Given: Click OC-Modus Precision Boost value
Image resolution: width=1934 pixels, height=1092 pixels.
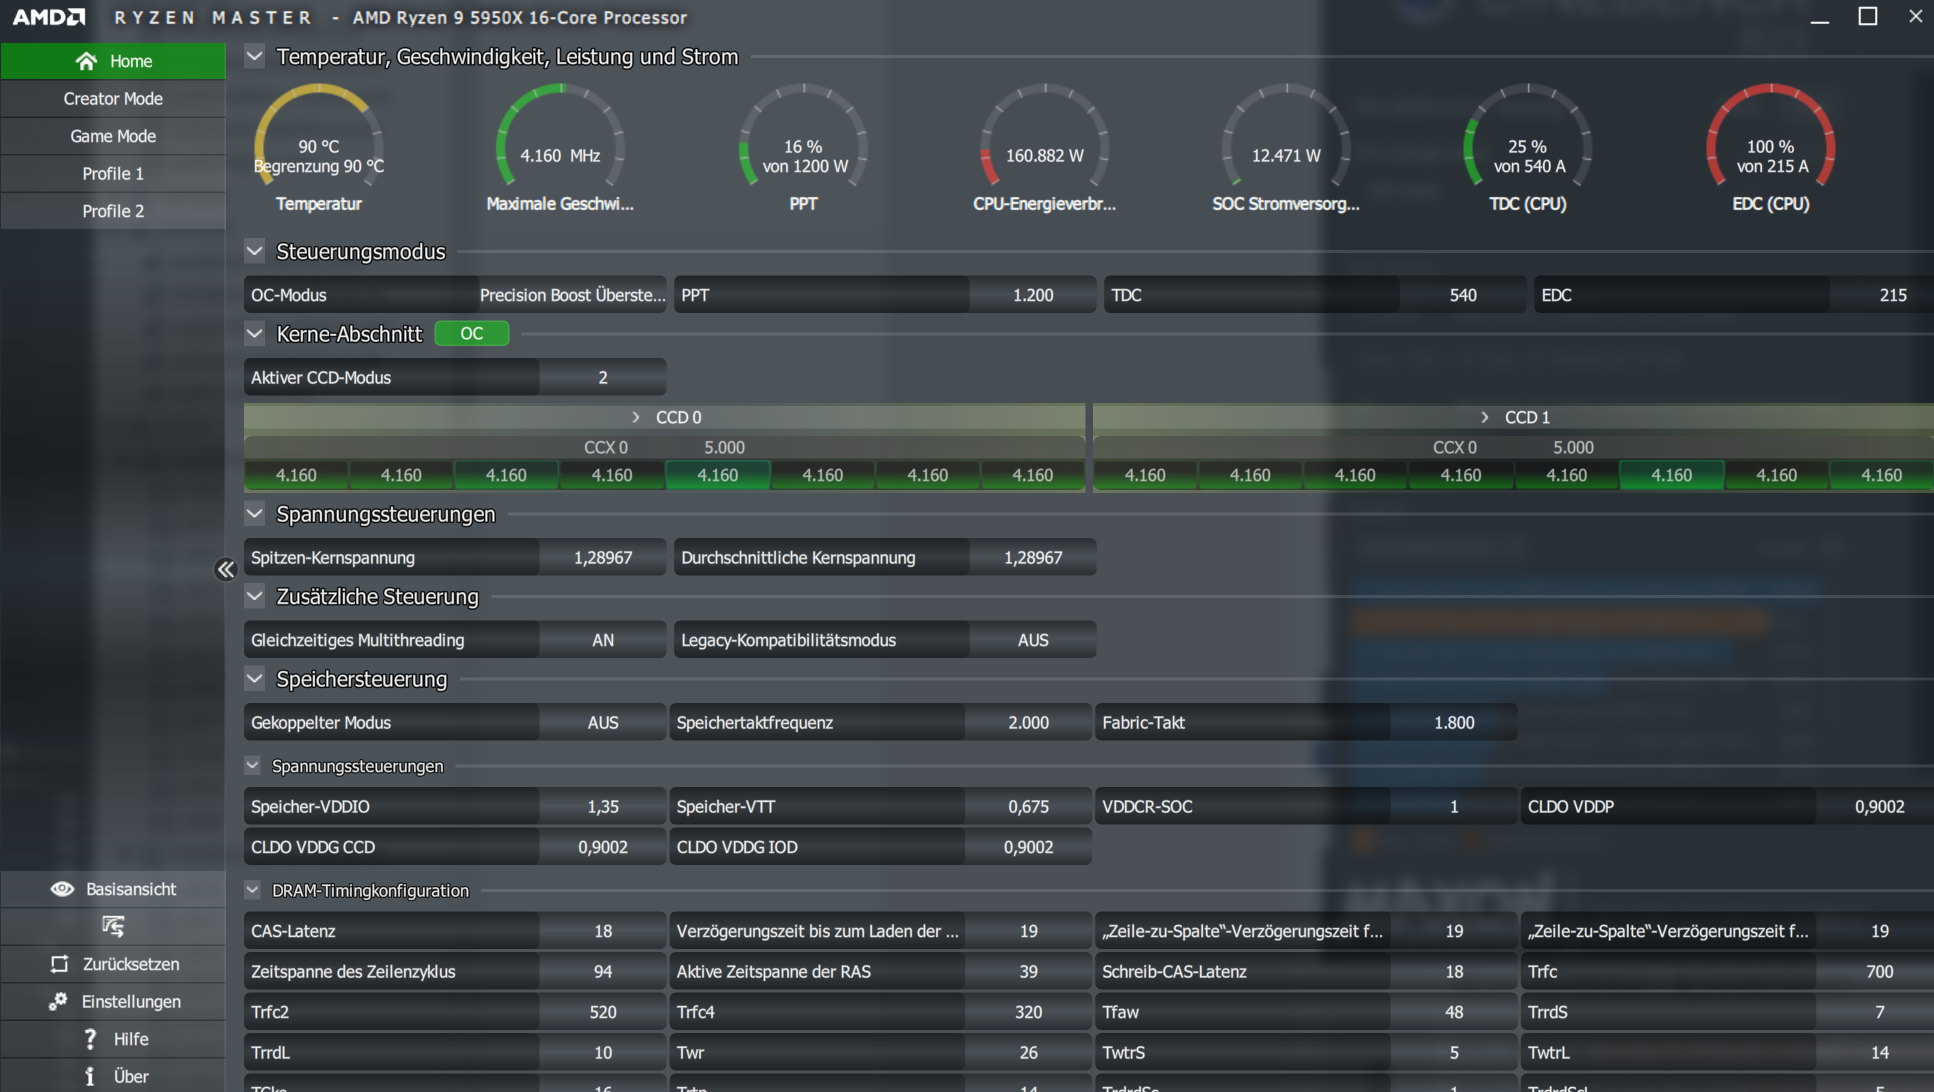Looking at the screenshot, I should click(x=572, y=295).
